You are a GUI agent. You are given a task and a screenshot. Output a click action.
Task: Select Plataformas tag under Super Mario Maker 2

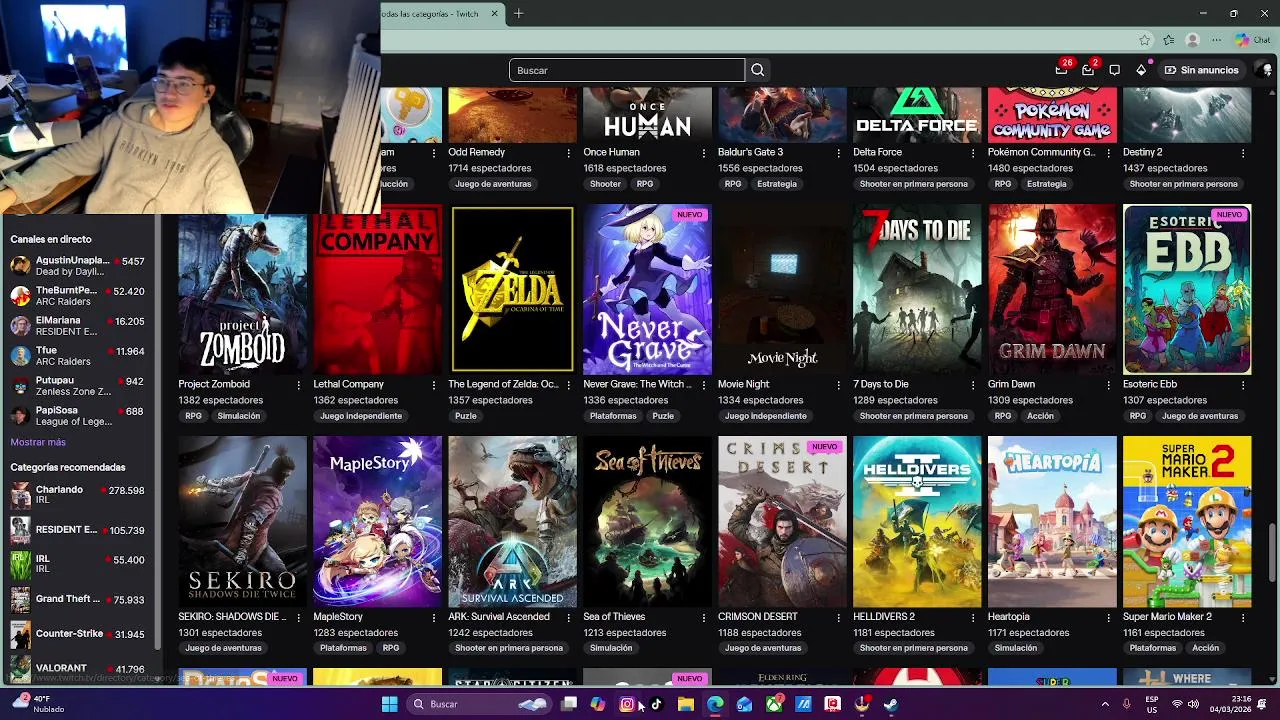coord(1153,648)
